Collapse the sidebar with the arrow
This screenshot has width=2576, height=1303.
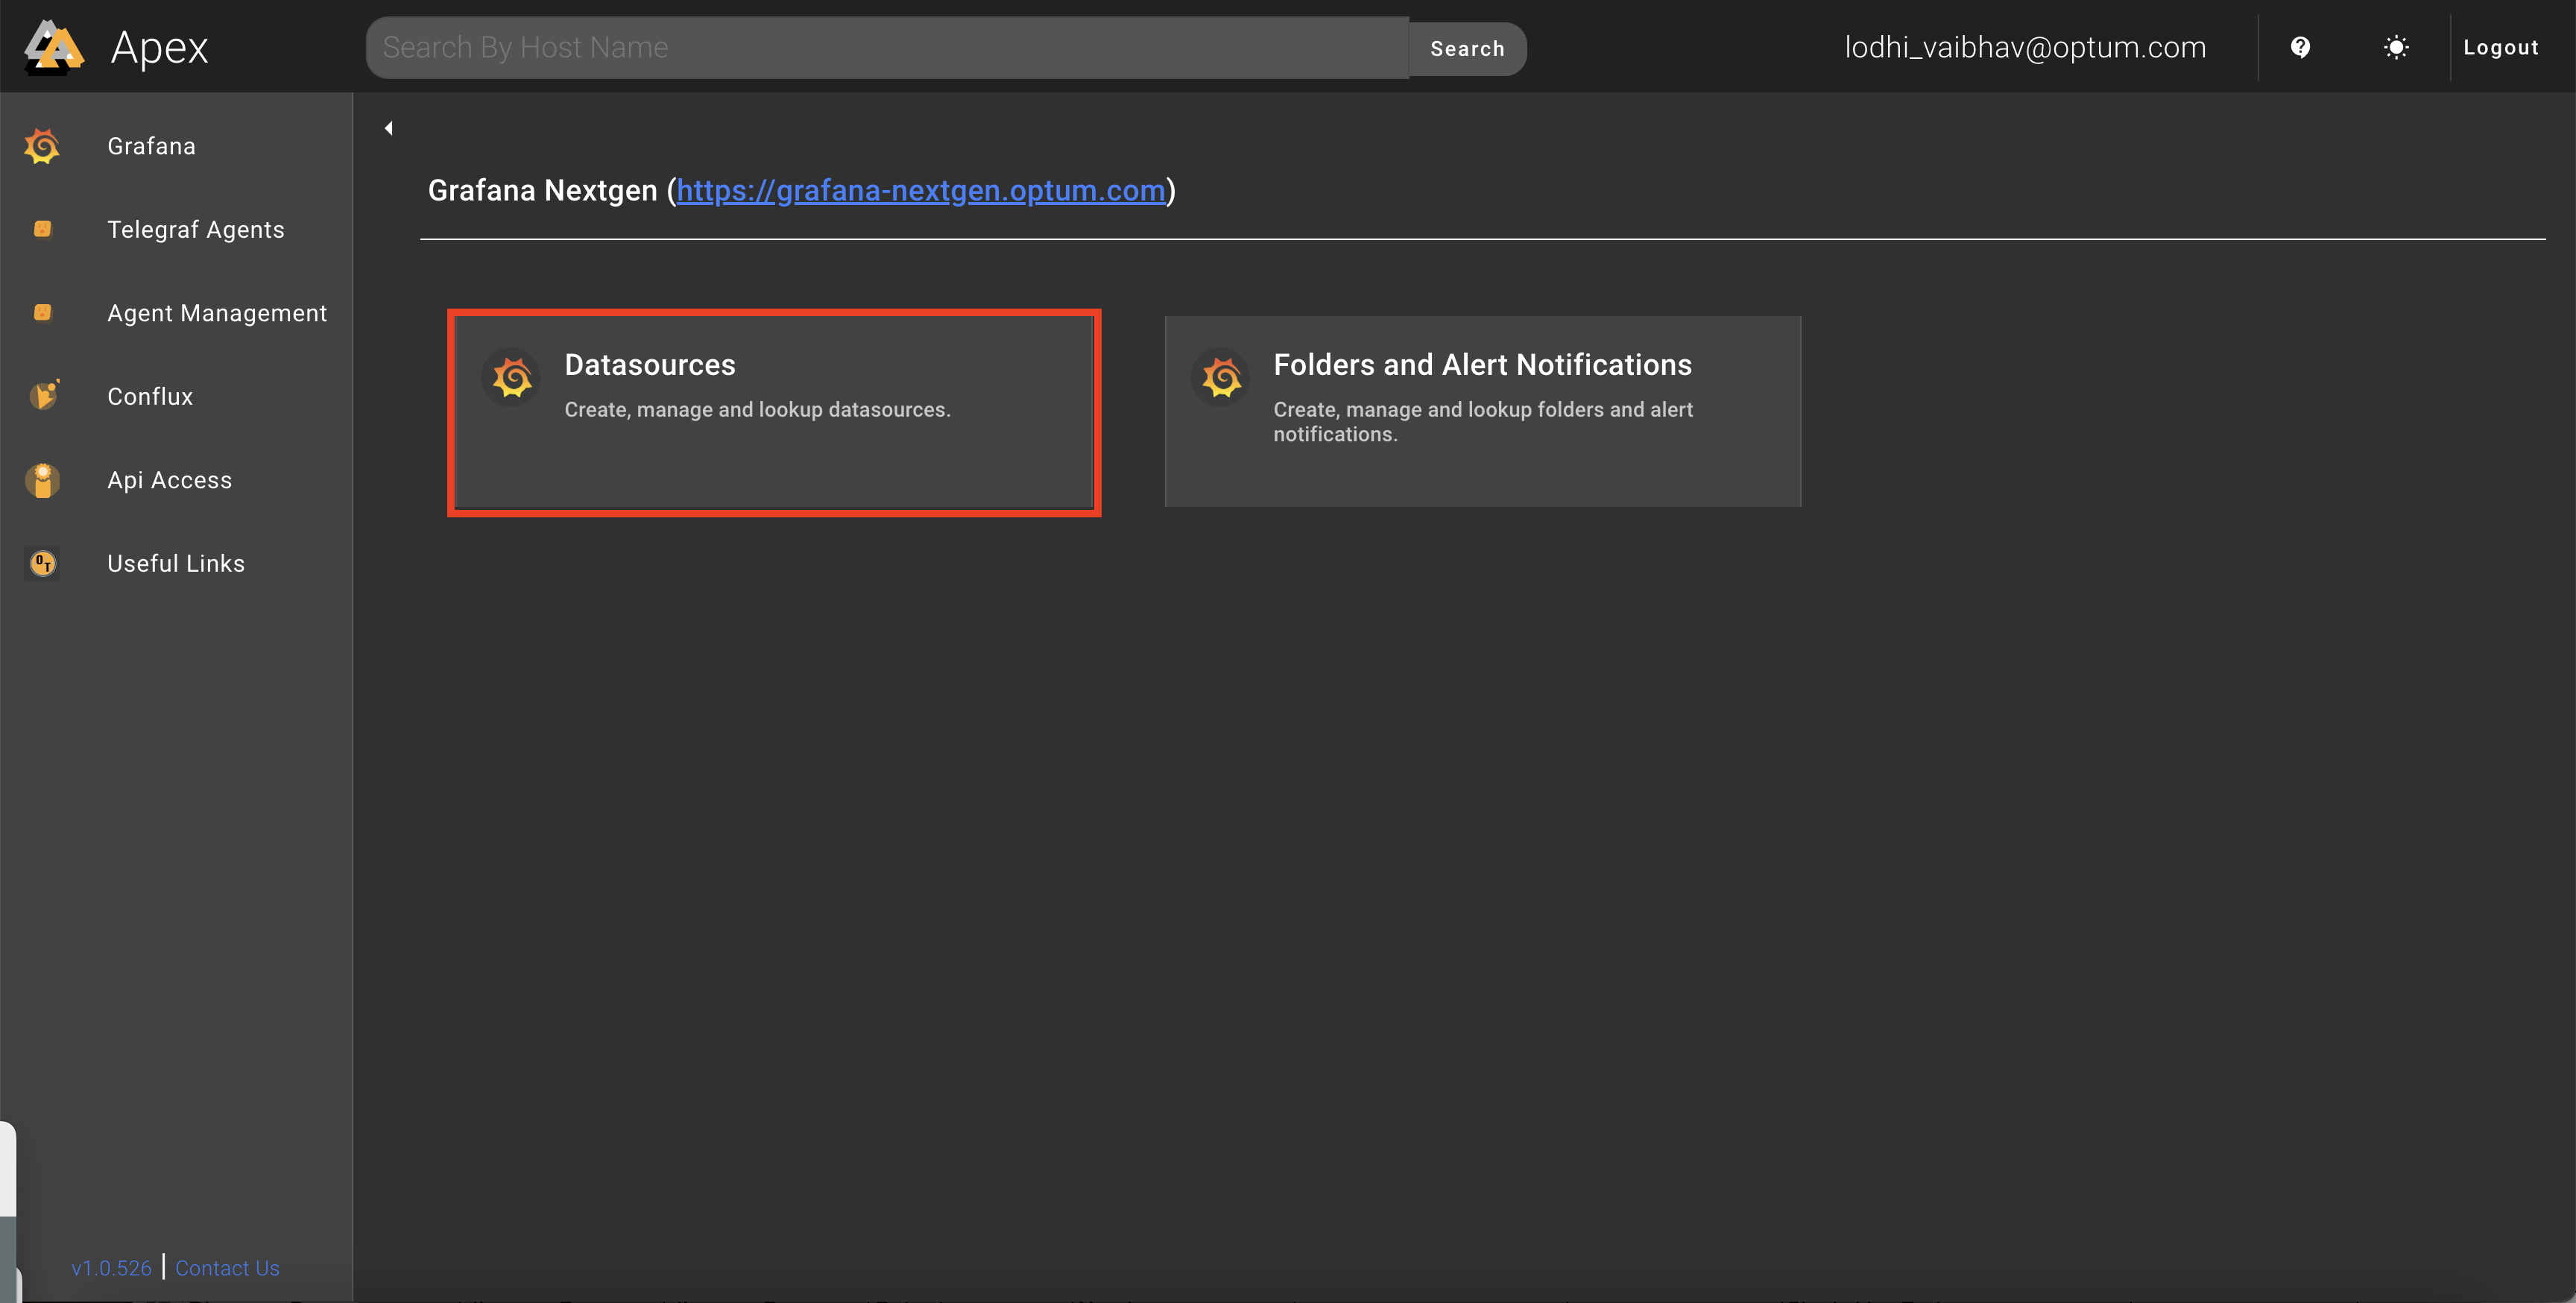[388, 128]
